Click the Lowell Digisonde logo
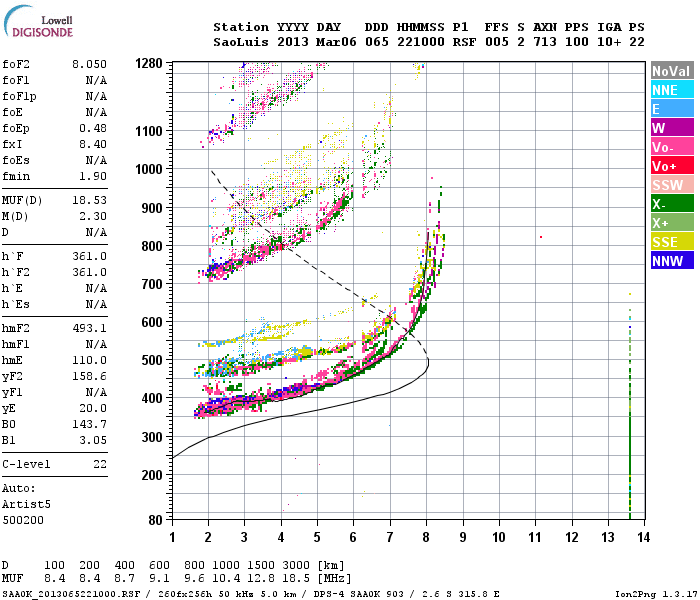This screenshot has width=700, height=600. coord(38,21)
